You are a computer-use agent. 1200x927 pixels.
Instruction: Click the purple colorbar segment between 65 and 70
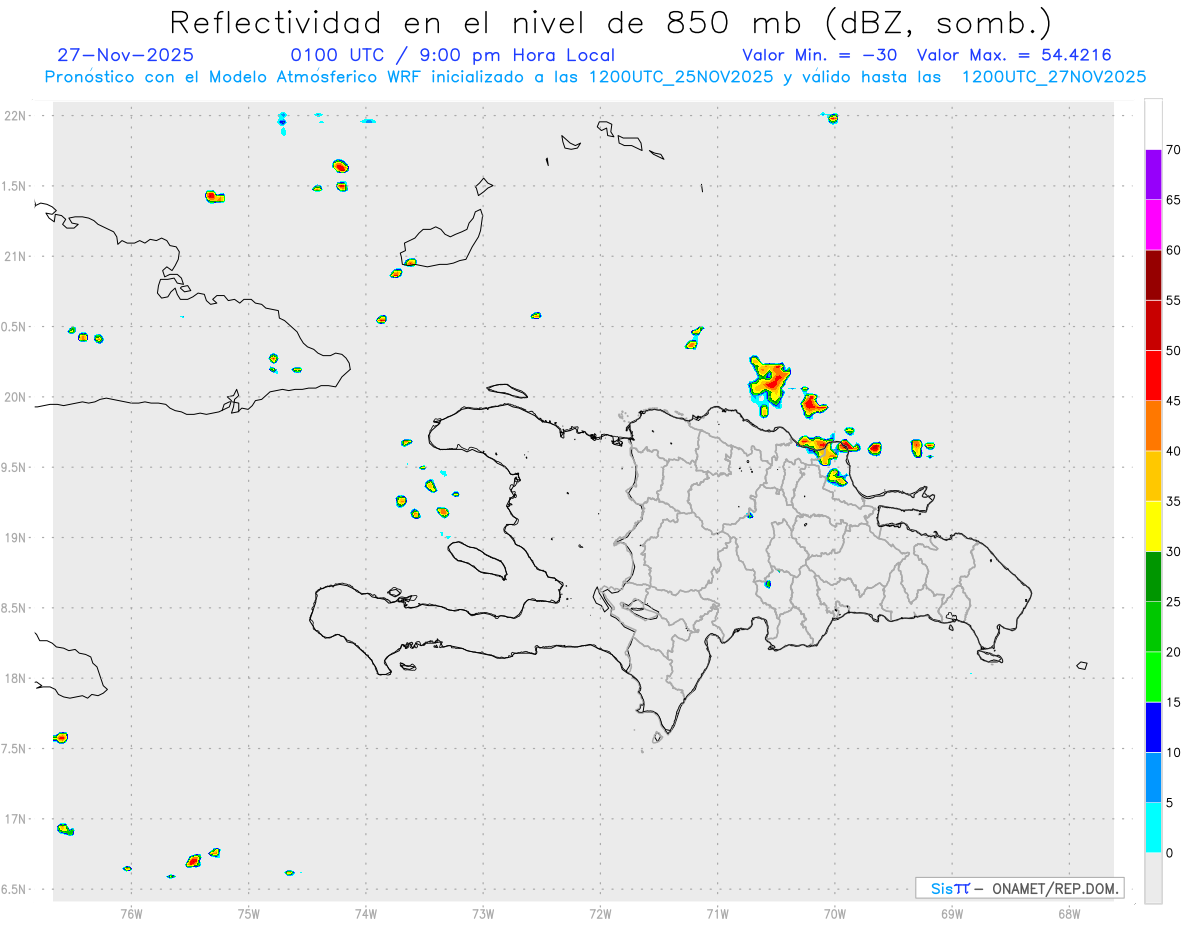(1153, 175)
